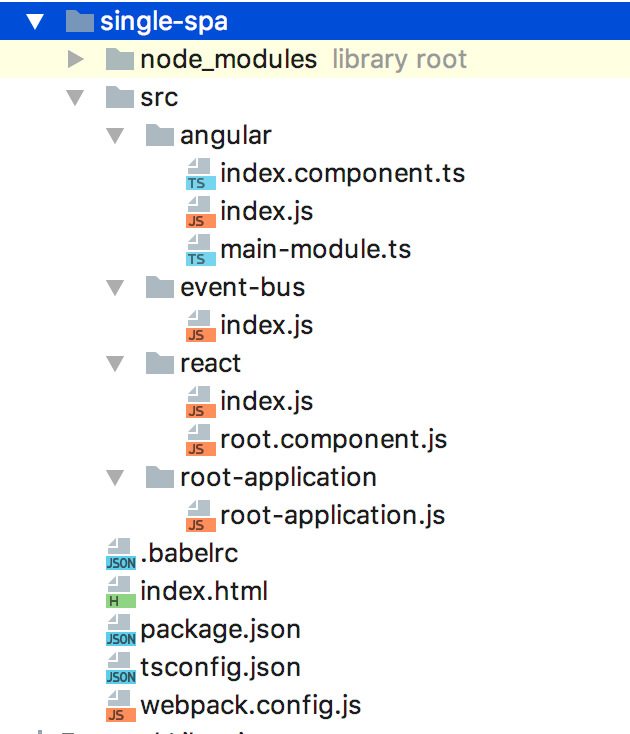Click the angular folder icon
The width and height of the screenshot is (630, 734).
[x=160, y=135]
